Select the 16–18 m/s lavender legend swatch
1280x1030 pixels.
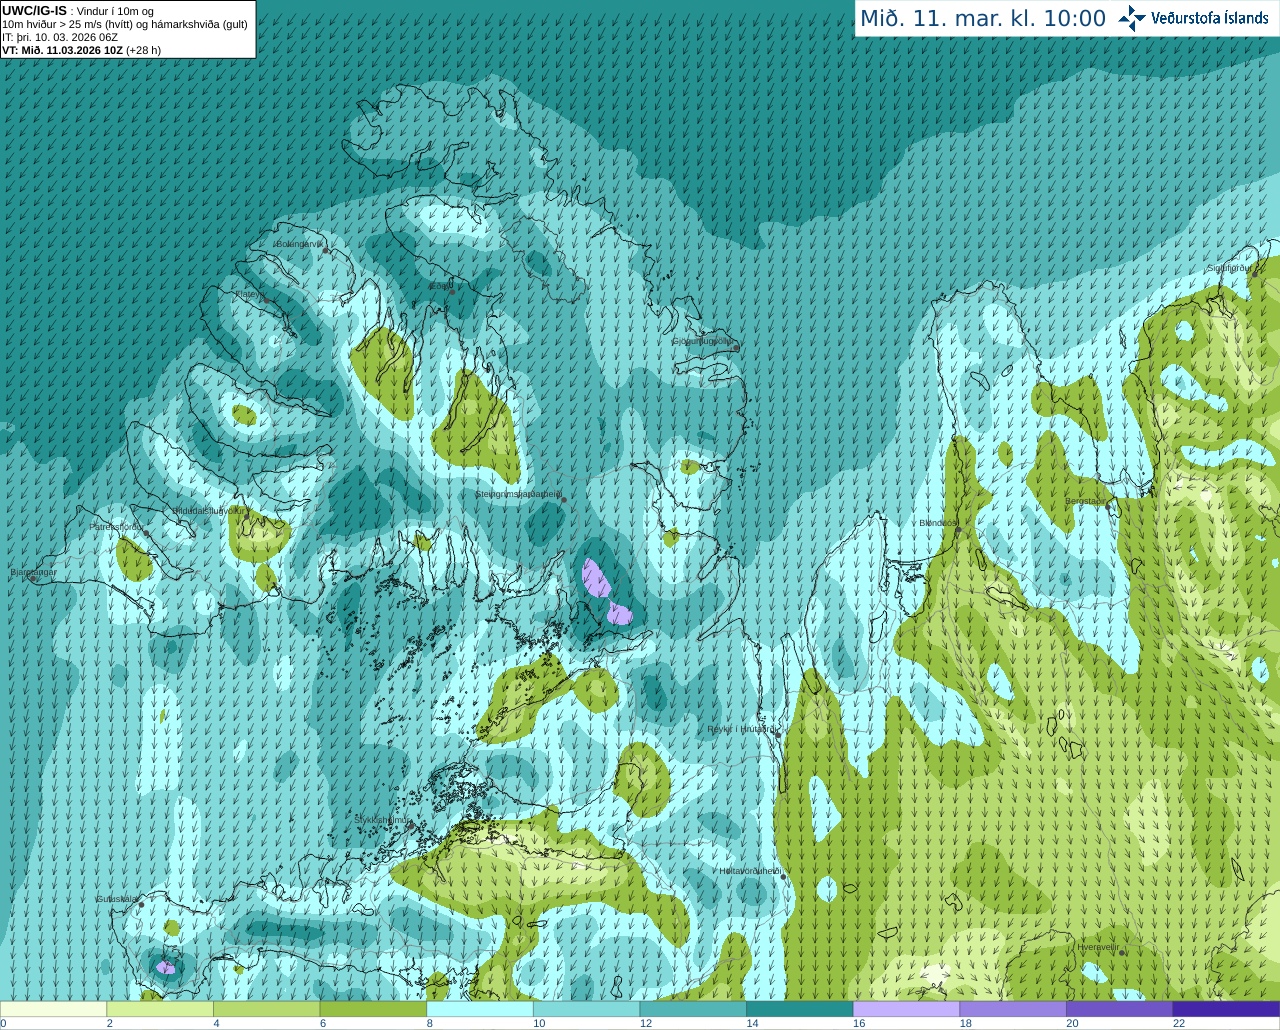coord(906,1009)
